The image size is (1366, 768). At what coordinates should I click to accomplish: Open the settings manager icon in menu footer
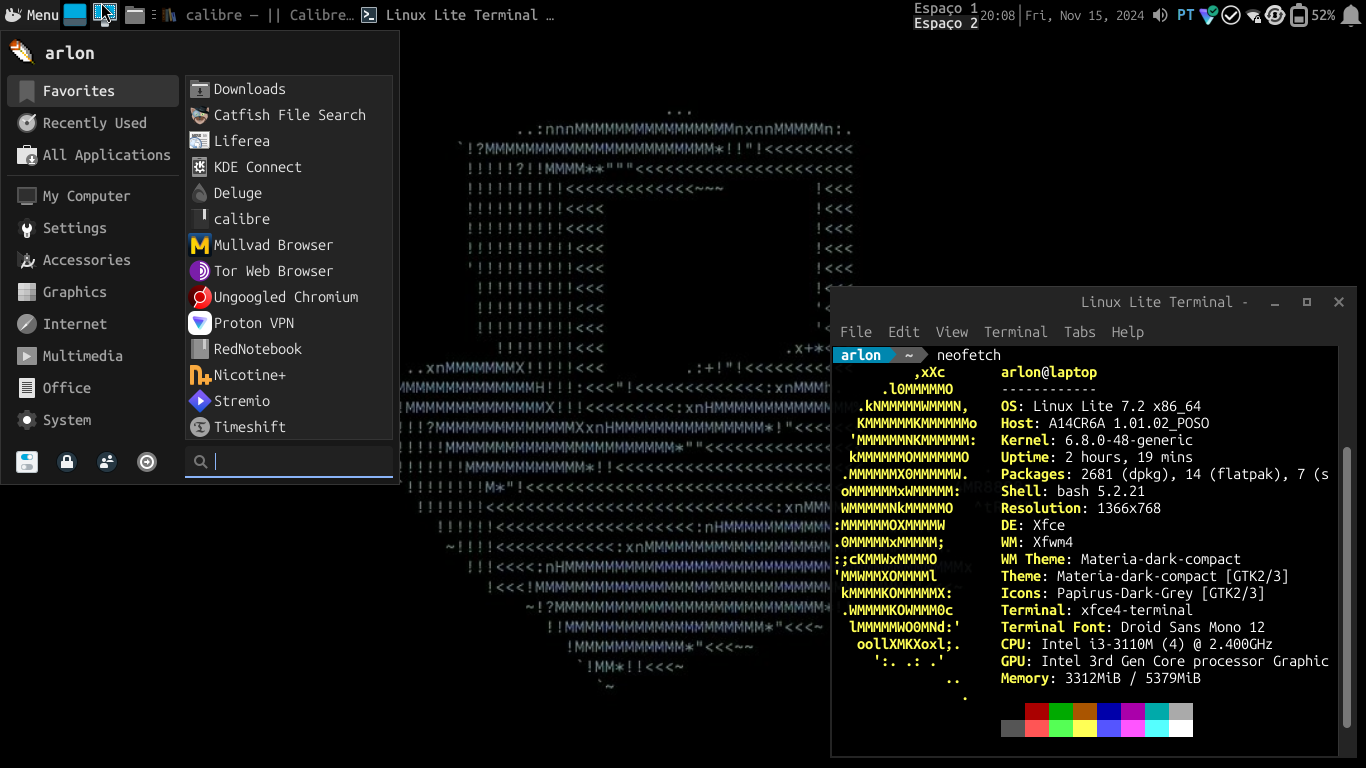click(x=27, y=462)
